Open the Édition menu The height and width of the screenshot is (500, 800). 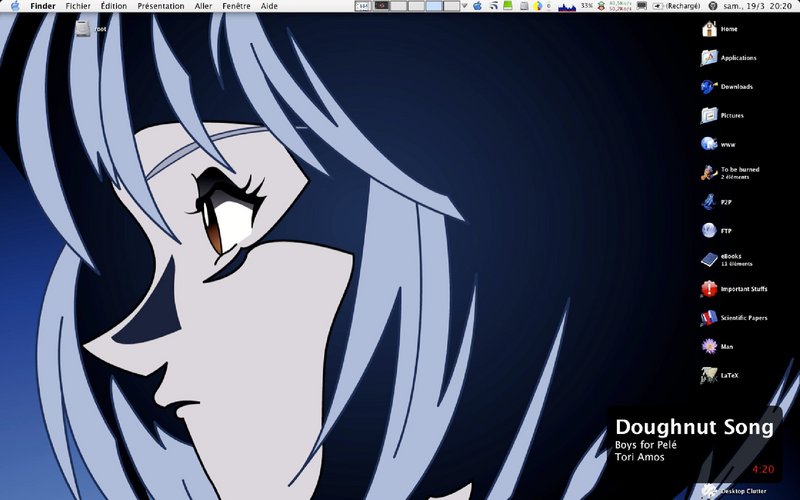pyautogui.click(x=114, y=6)
